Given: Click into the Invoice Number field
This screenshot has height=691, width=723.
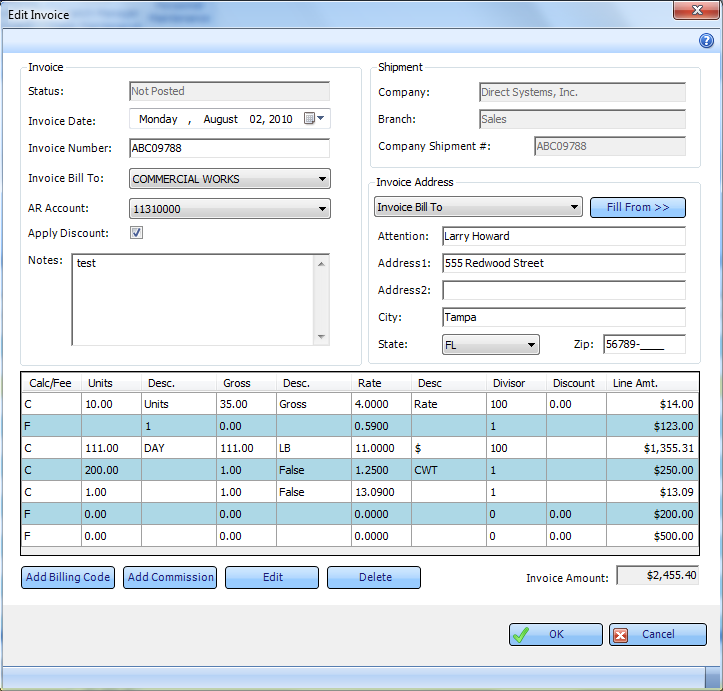Looking at the screenshot, I should tap(229, 149).
